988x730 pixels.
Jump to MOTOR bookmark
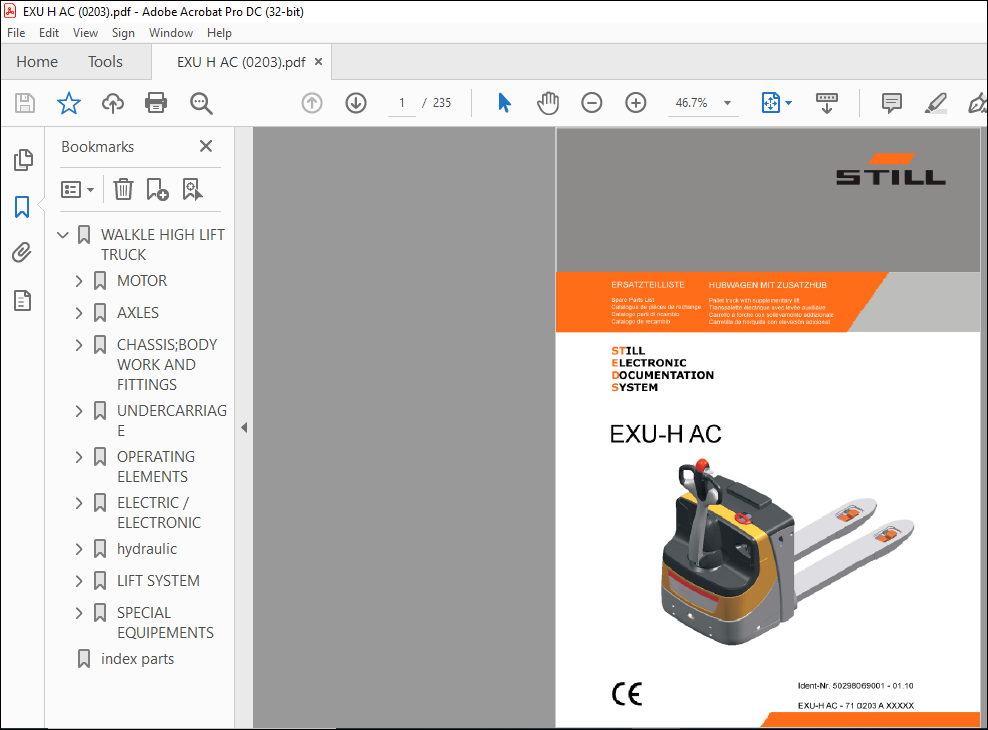142,281
